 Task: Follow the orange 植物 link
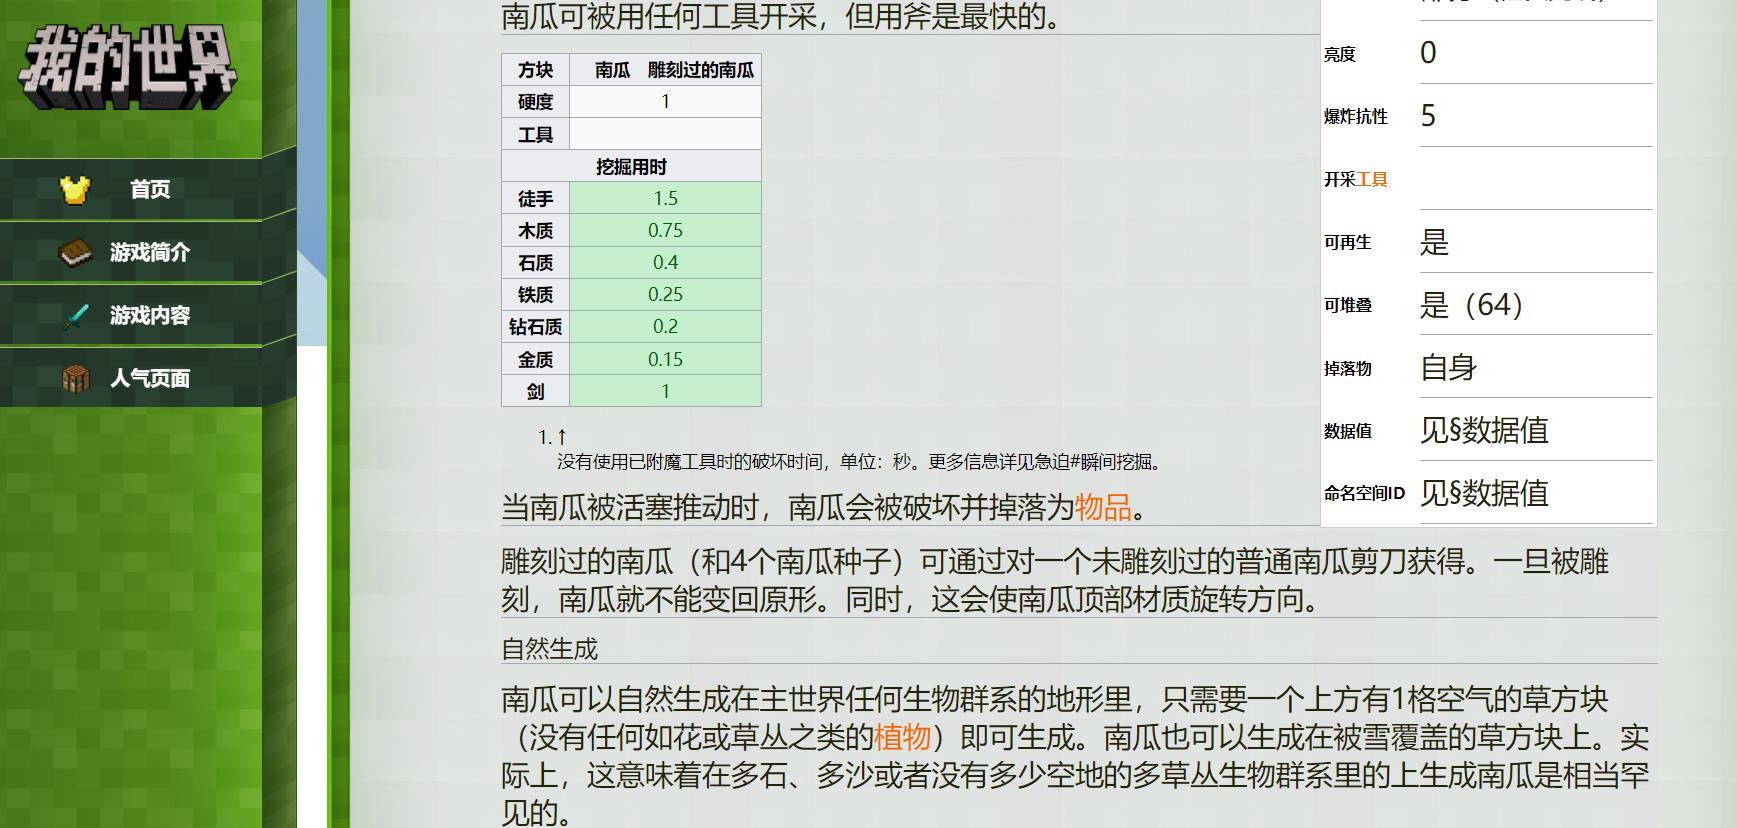902,737
